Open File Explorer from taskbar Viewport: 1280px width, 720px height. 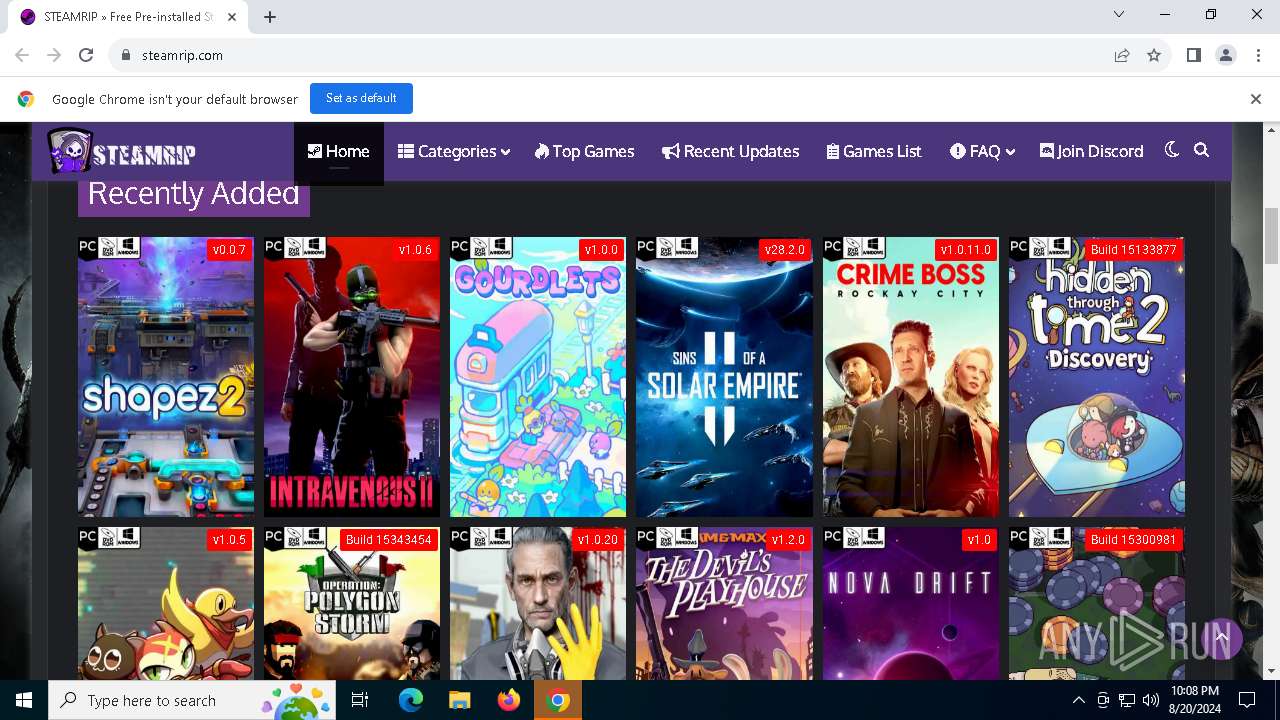(459, 700)
